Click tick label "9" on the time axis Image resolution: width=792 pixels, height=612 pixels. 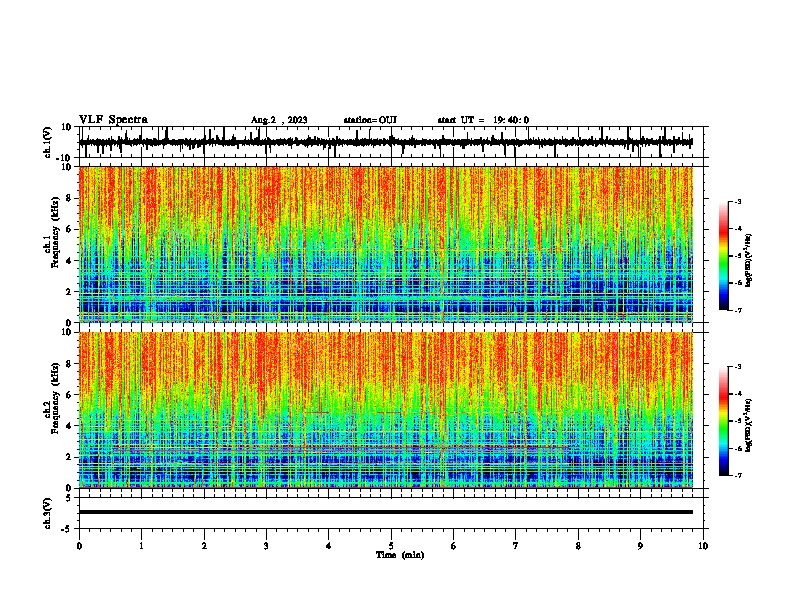[640, 546]
